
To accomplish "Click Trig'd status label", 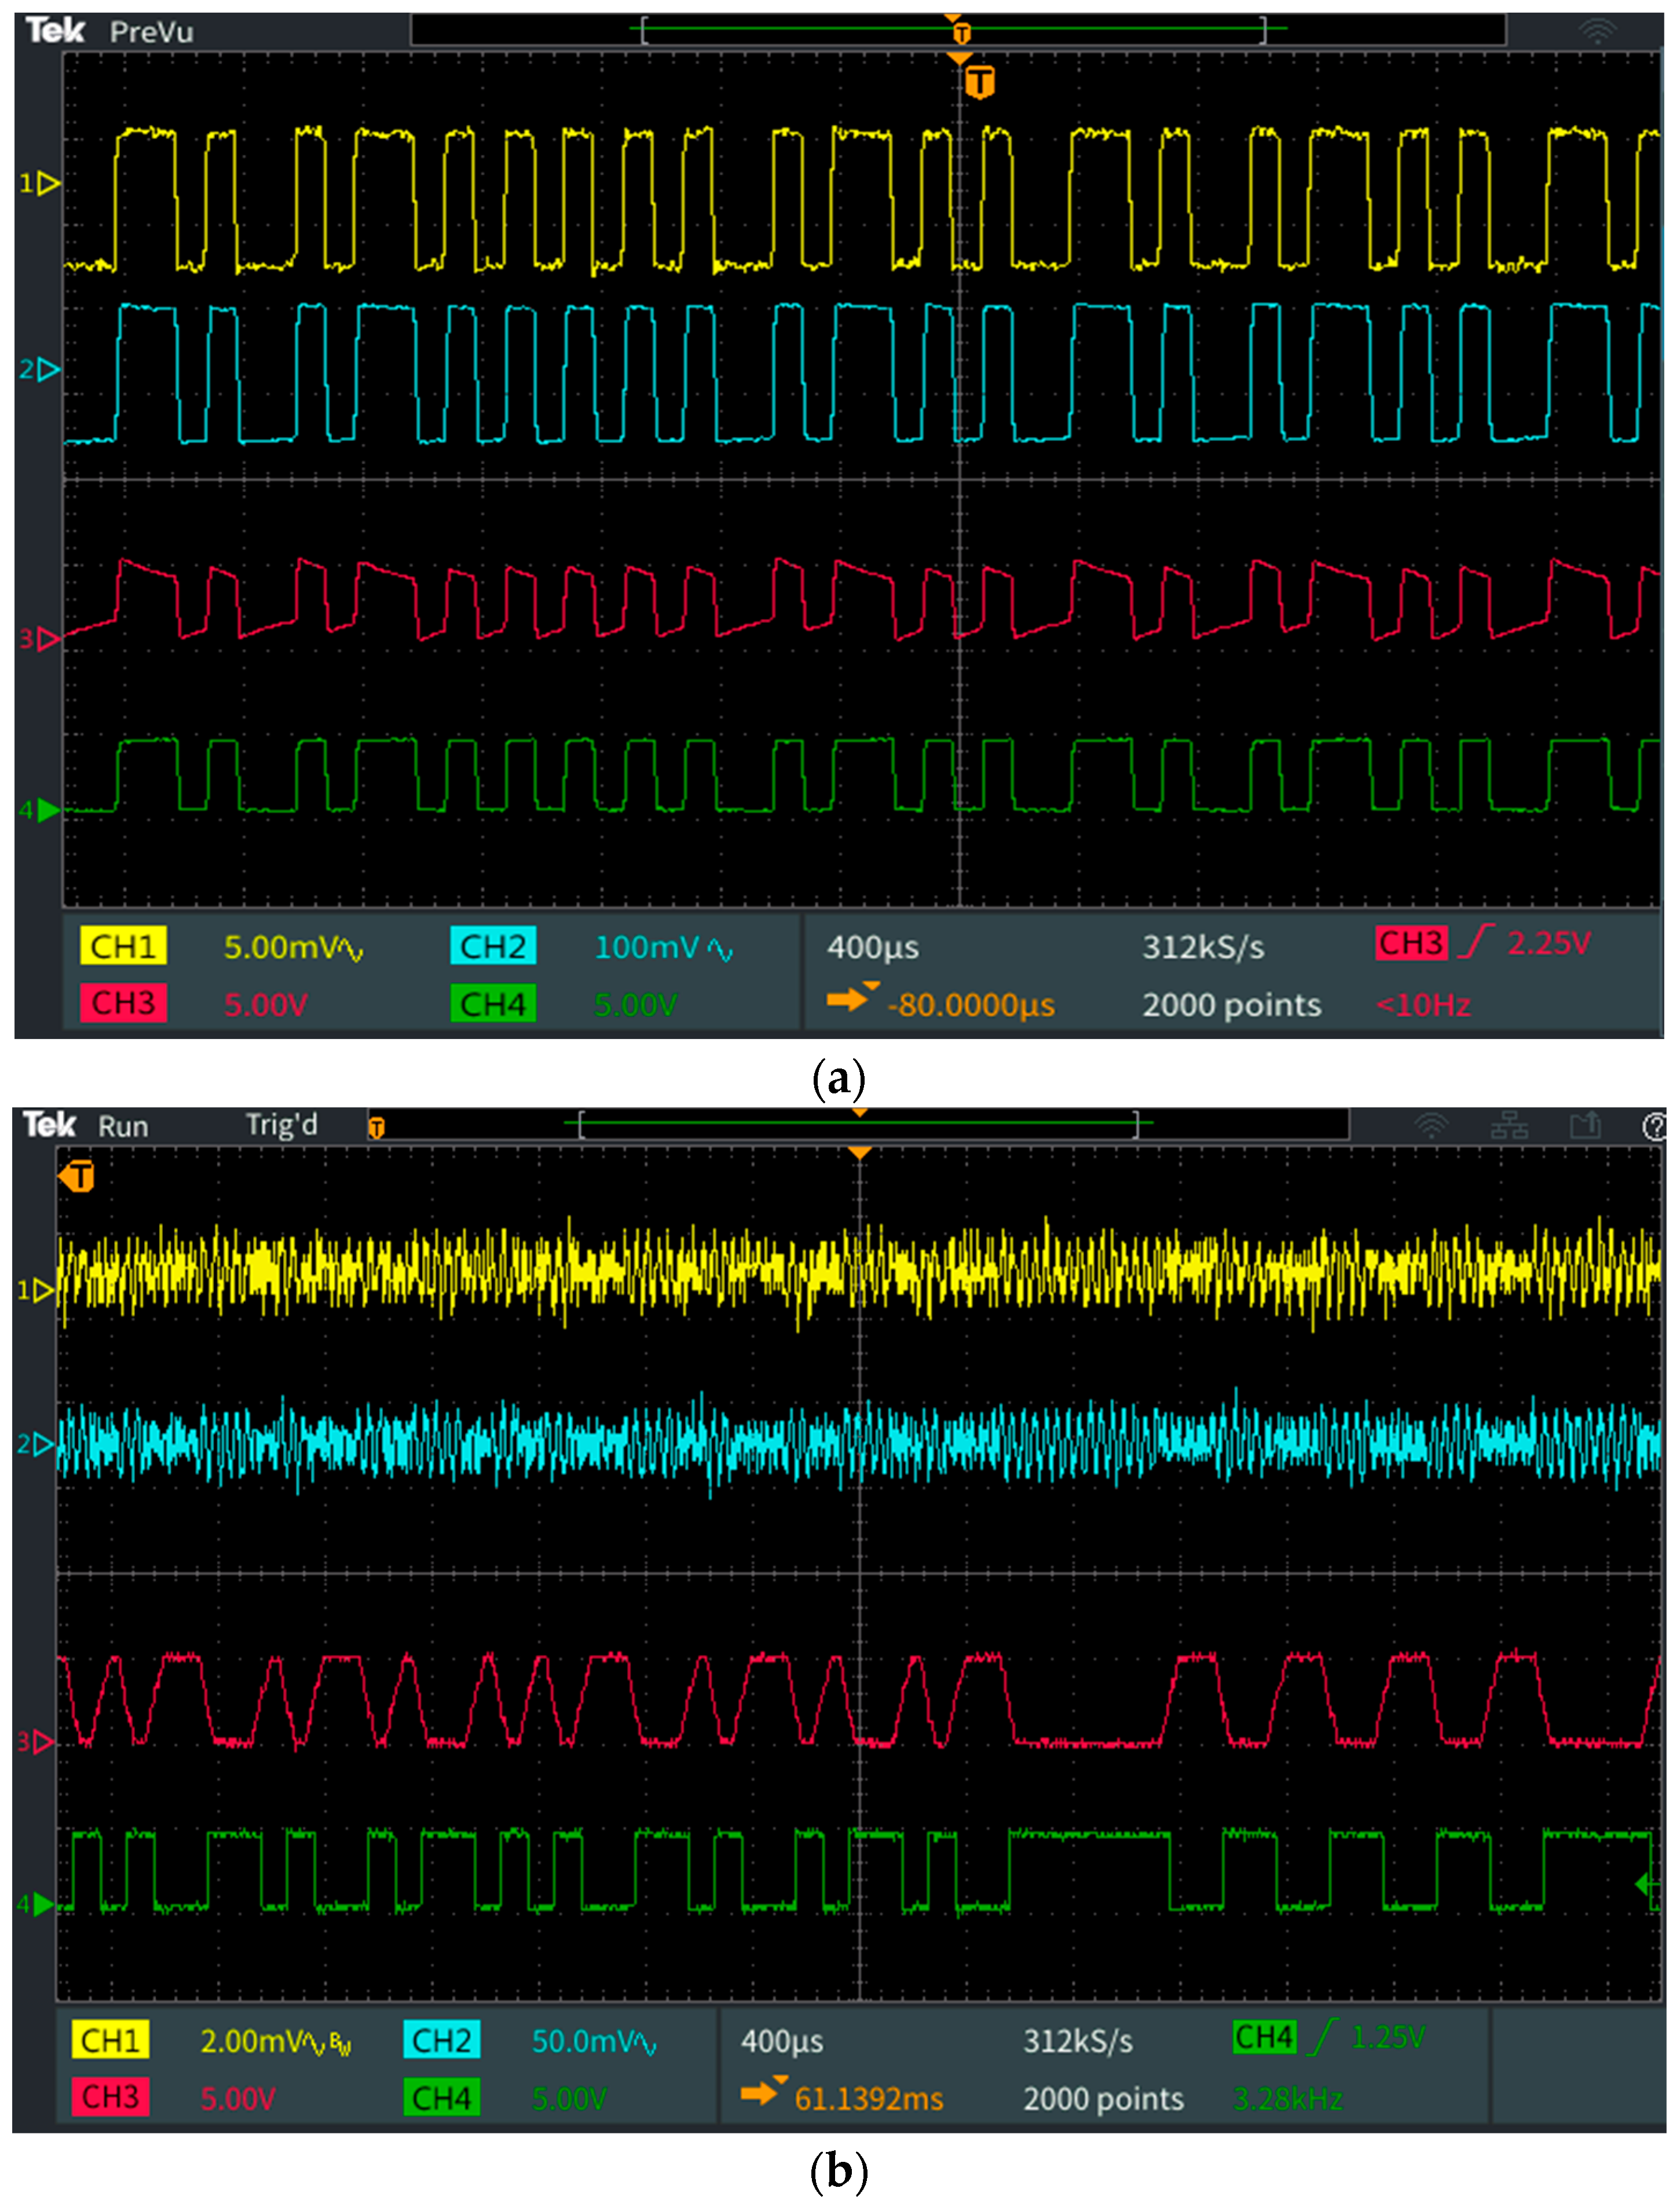I will pos(281,1125).
